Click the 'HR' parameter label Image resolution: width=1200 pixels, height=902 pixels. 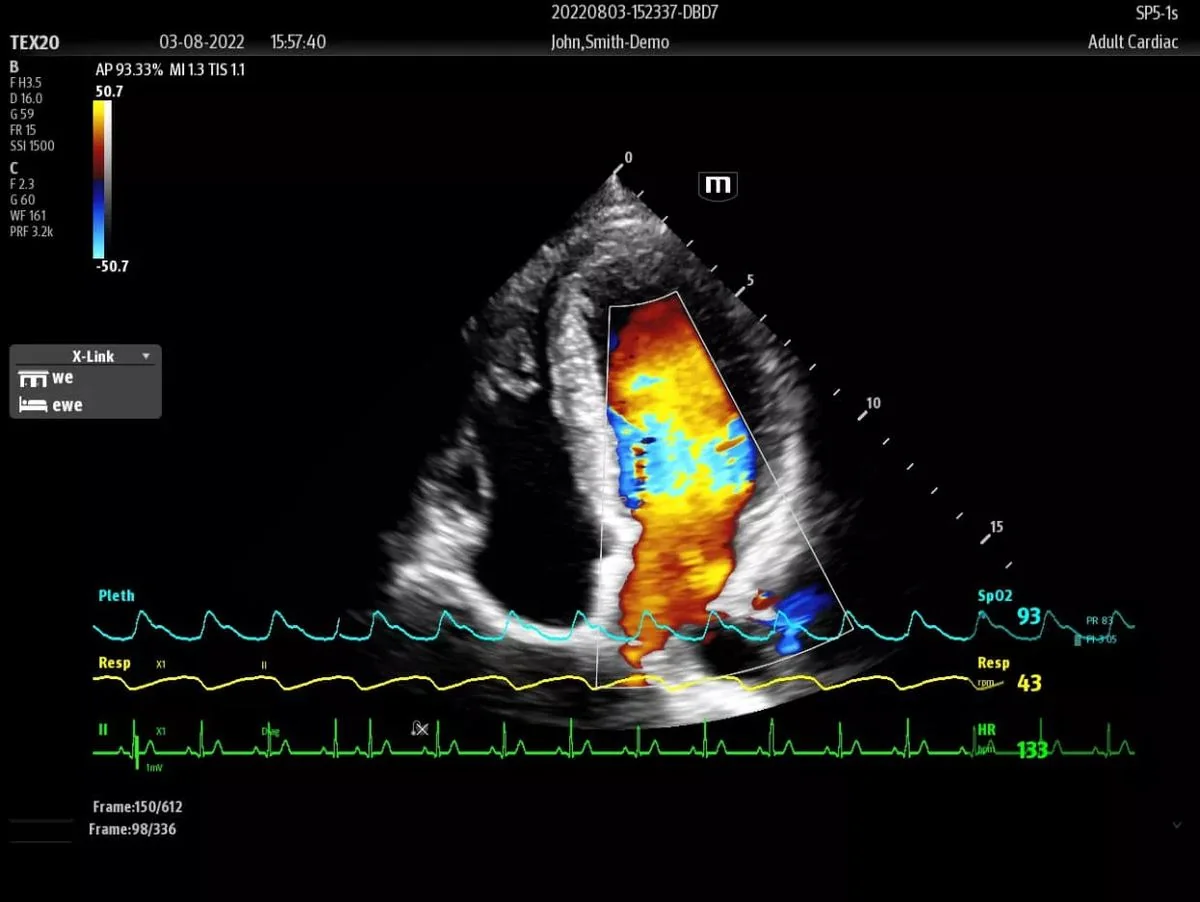pos(985,730)
